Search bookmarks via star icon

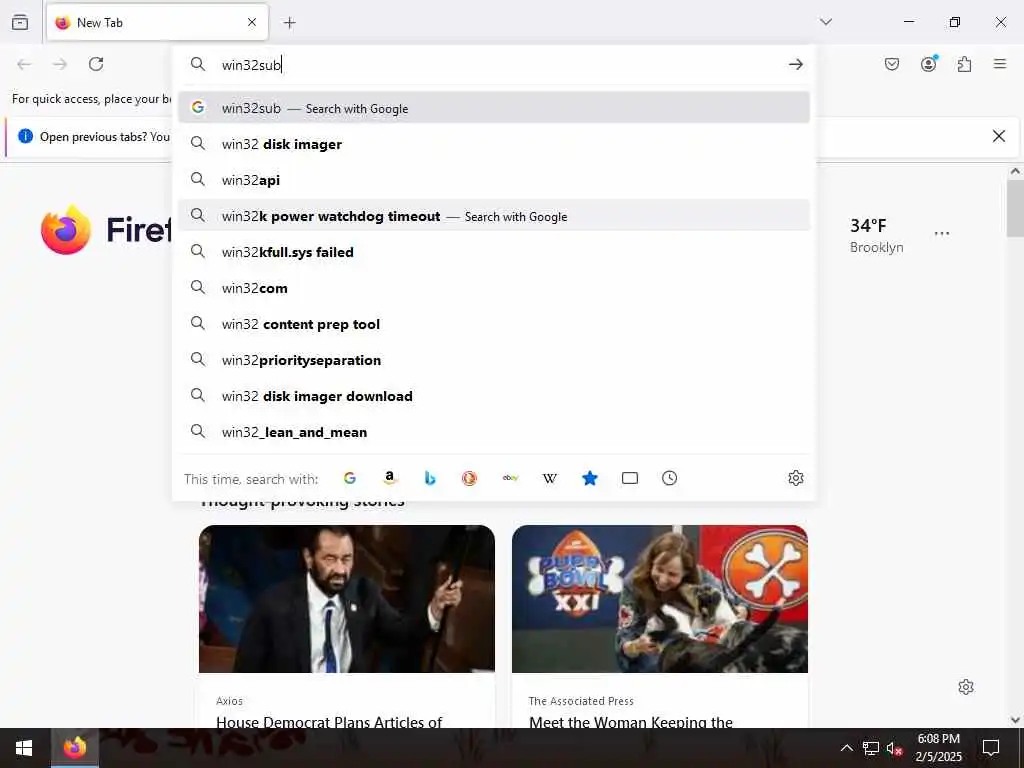590,478
